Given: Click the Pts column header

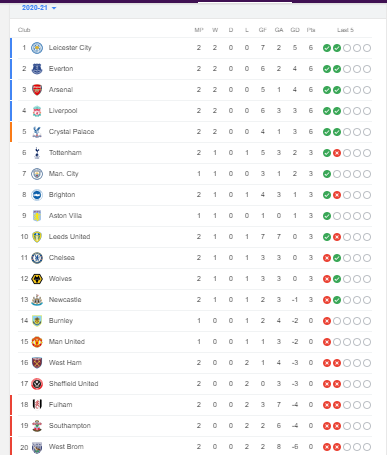Looking at the screenshot, I should 311,30.
